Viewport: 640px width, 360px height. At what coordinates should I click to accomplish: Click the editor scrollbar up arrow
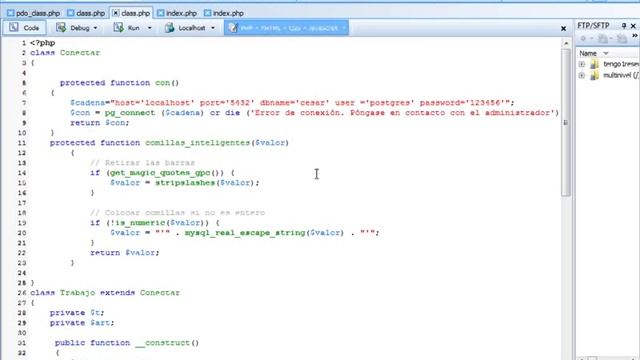pos(566,43)
